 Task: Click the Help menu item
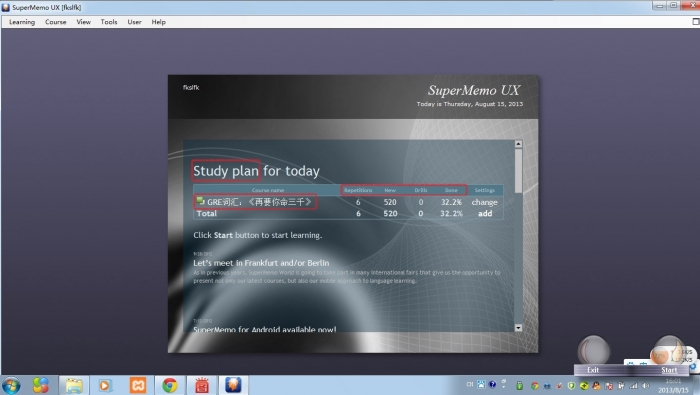click(158, 22)
